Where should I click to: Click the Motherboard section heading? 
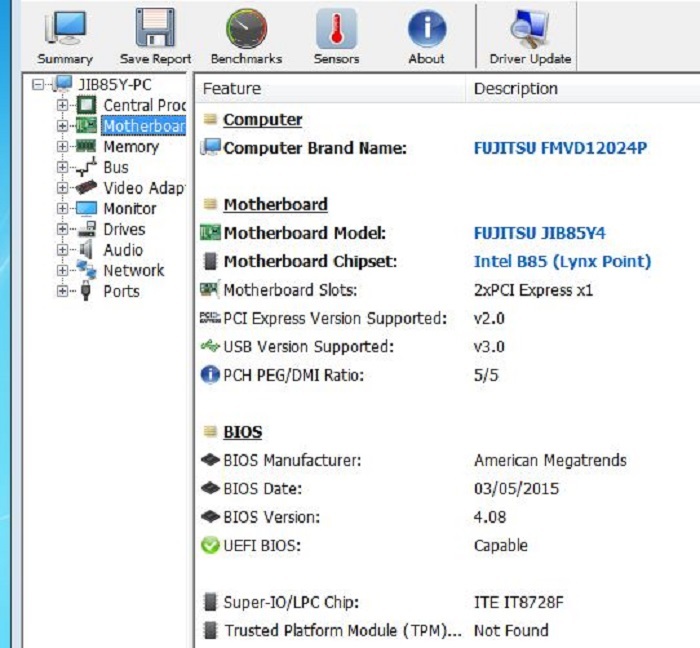tap(275, 204)
